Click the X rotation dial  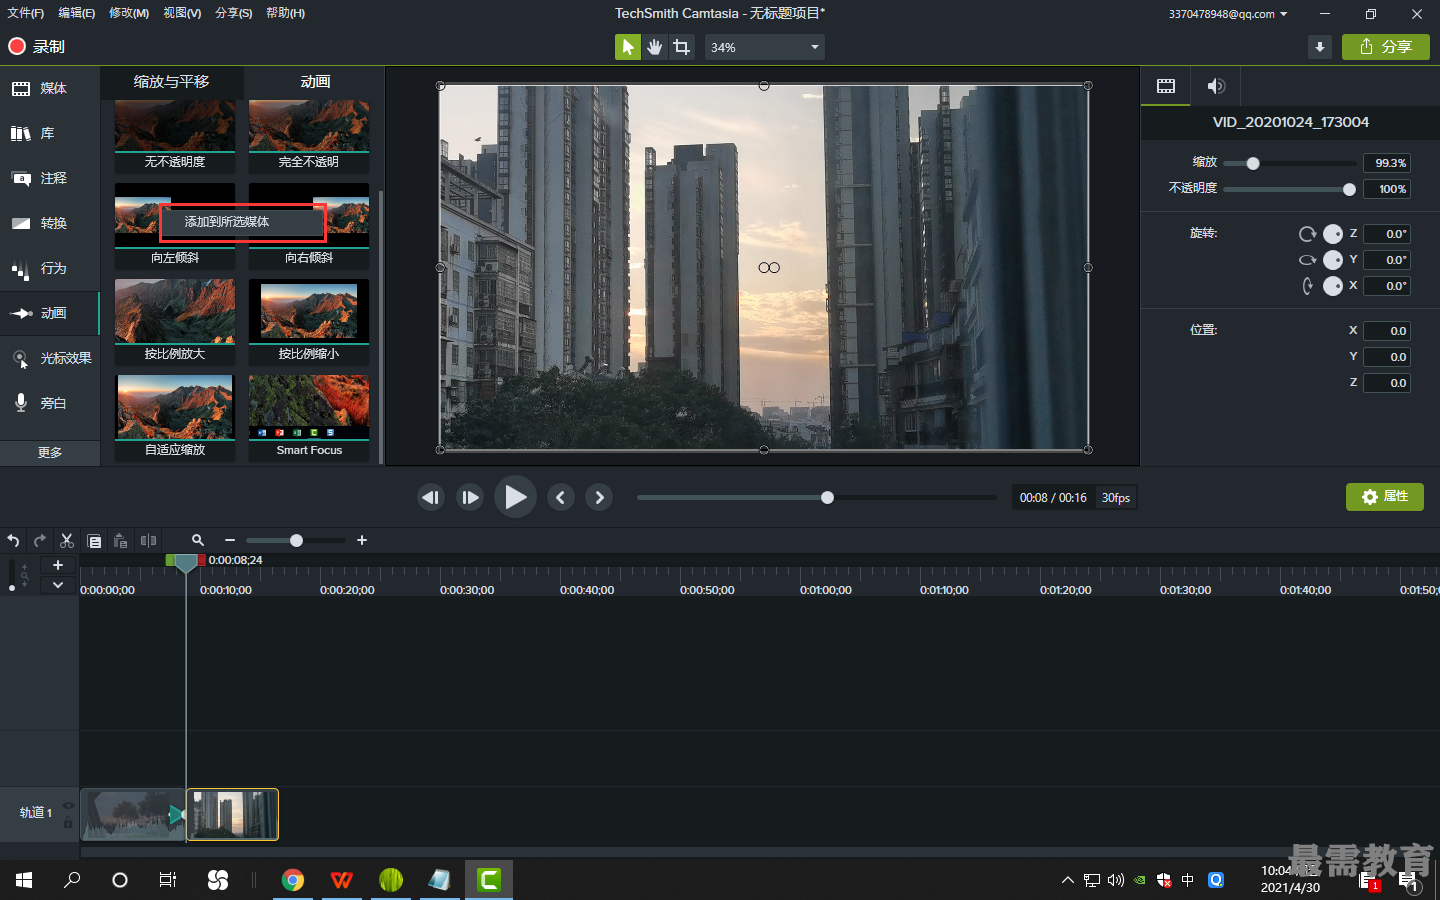pos(1333,286)
